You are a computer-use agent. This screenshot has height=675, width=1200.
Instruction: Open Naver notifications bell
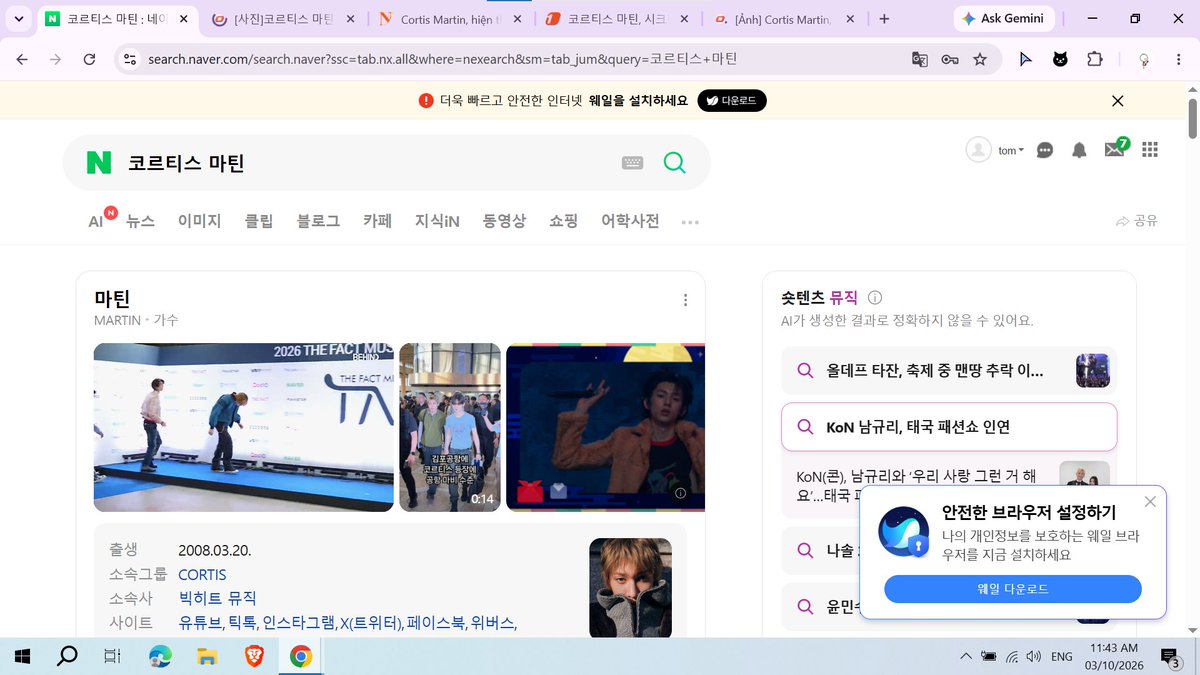pos(1079,150)
